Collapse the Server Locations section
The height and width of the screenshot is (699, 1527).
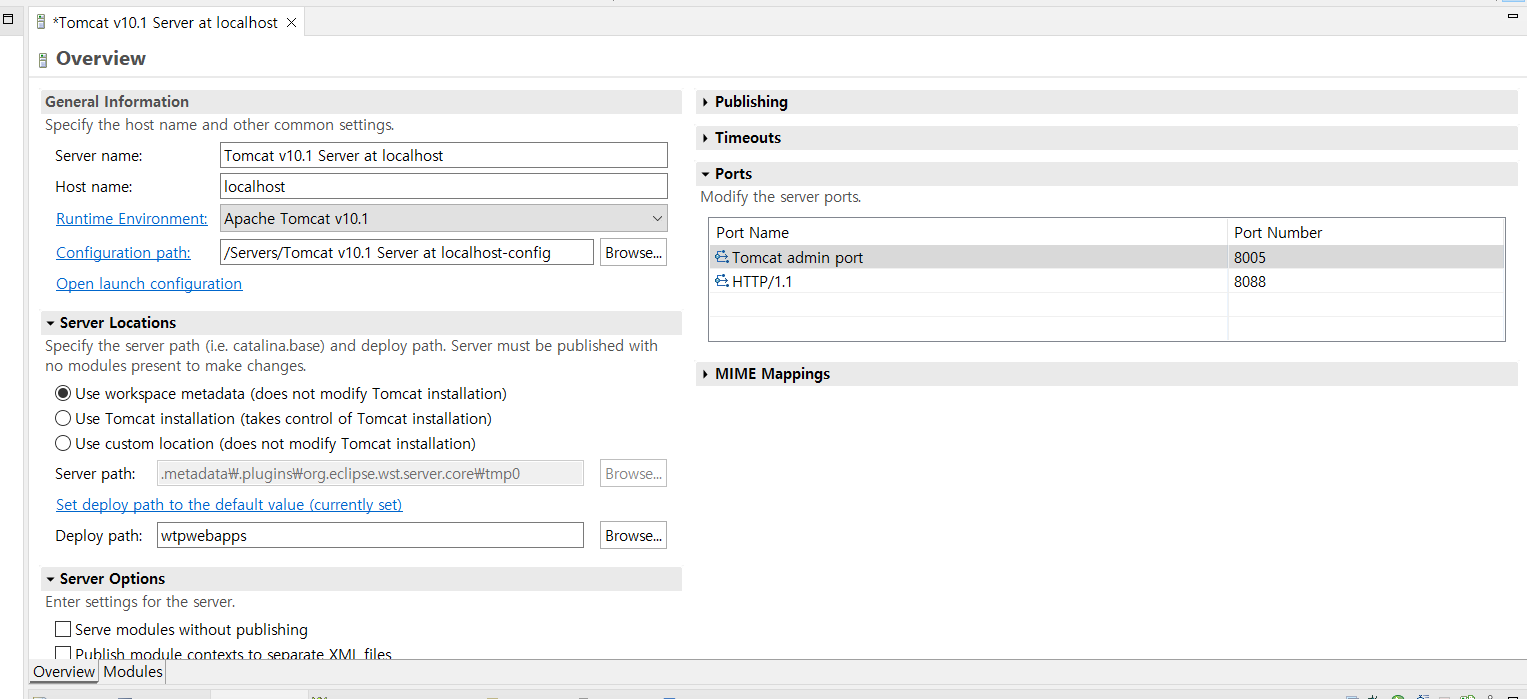point(50,323)
